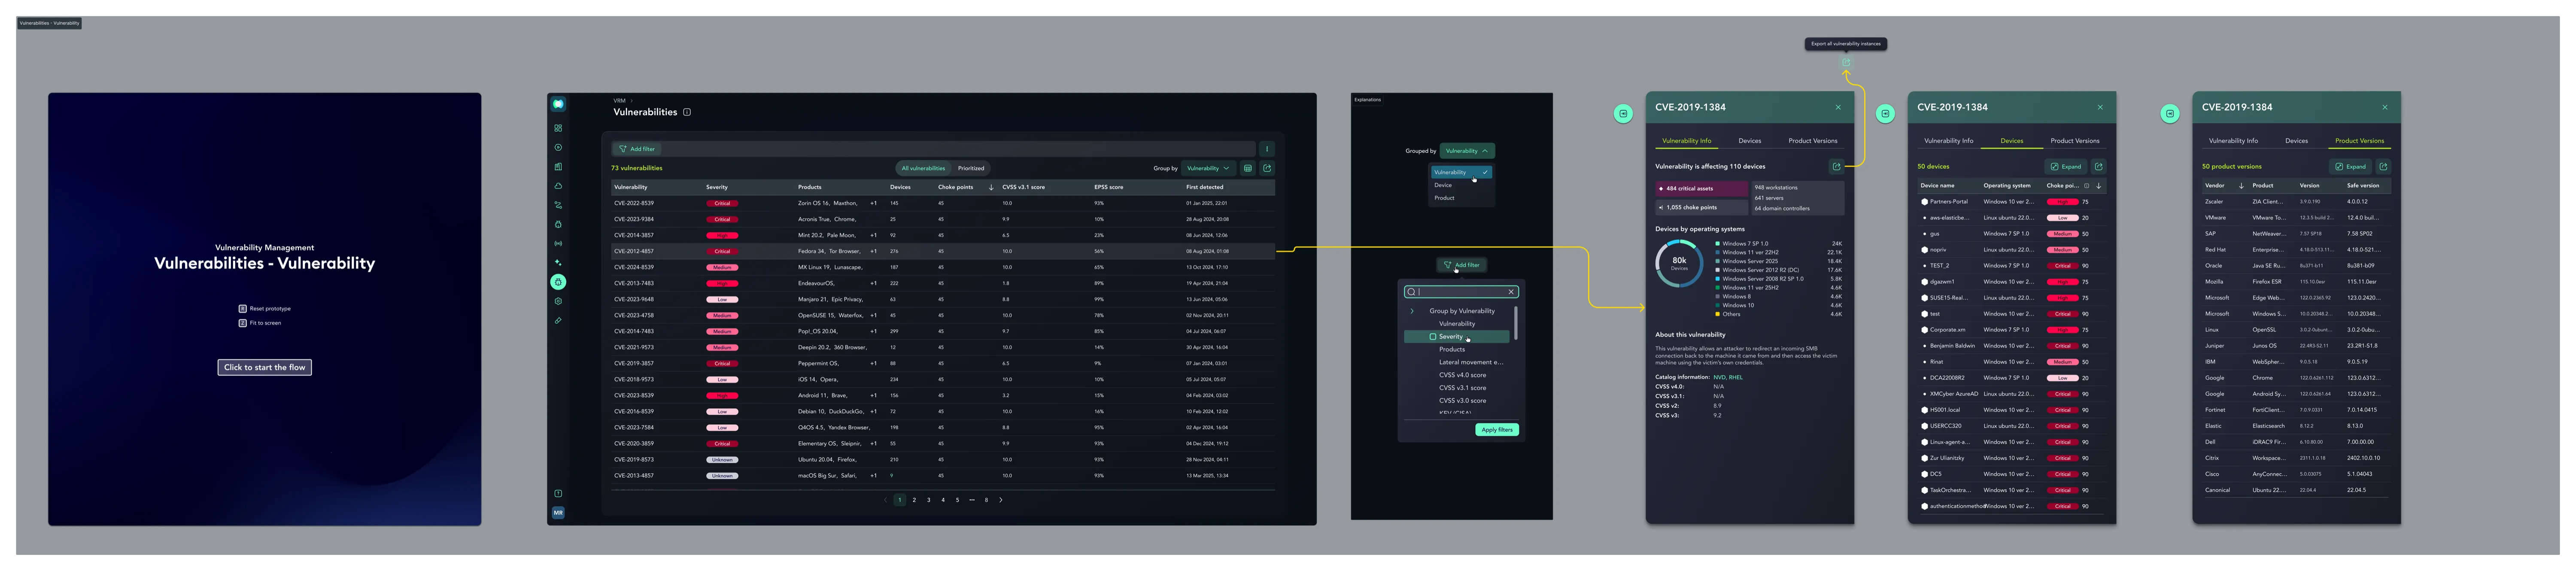Screen dimensions: 2576x571
Task: Open Product Versions tab in the 110 devices panel
Action: (1813, 141)
